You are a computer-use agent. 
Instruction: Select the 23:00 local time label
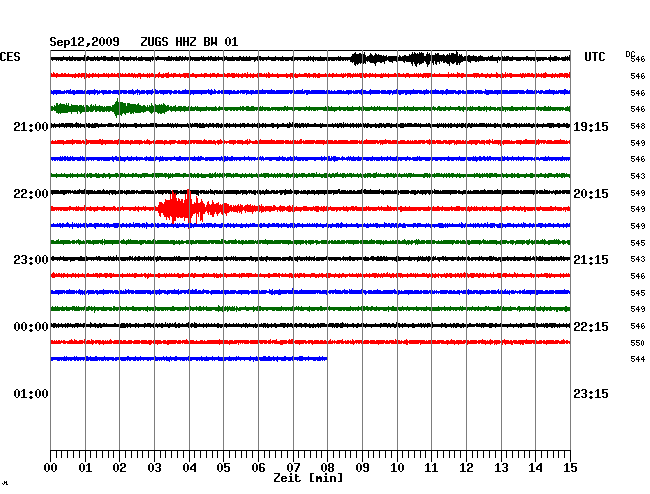point(31,260)
